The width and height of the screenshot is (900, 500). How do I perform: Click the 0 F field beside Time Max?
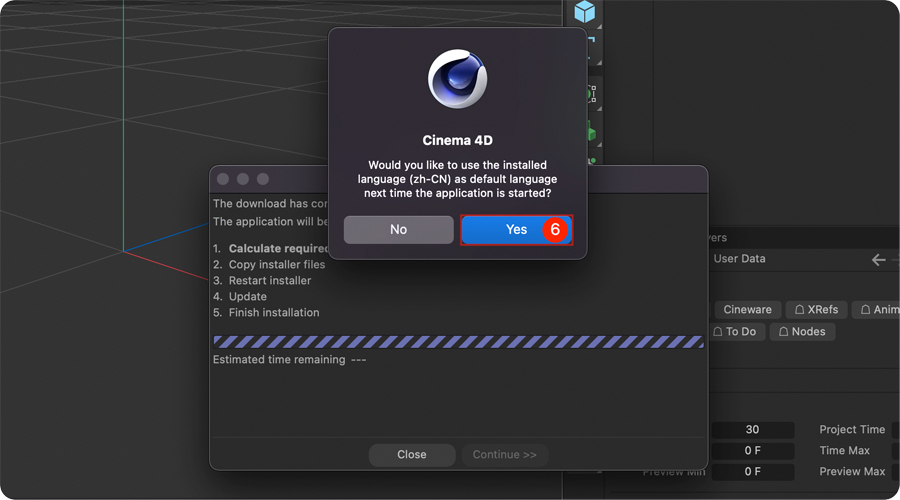pyautogui.click(x=752, y=451)
